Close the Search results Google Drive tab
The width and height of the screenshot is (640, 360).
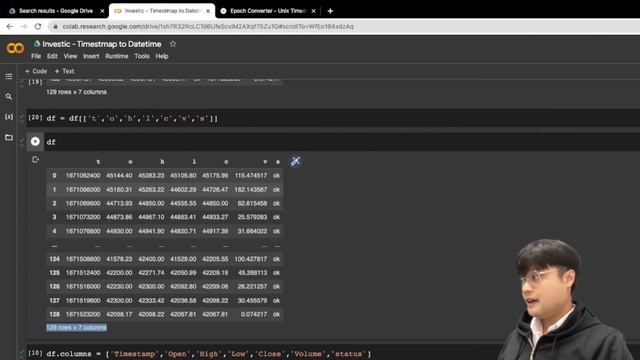102,11
